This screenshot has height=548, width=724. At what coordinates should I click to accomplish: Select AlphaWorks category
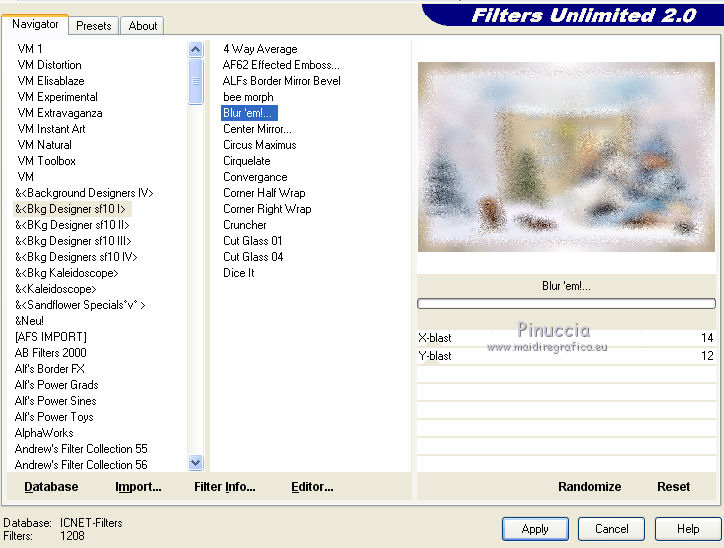(44, 433)
